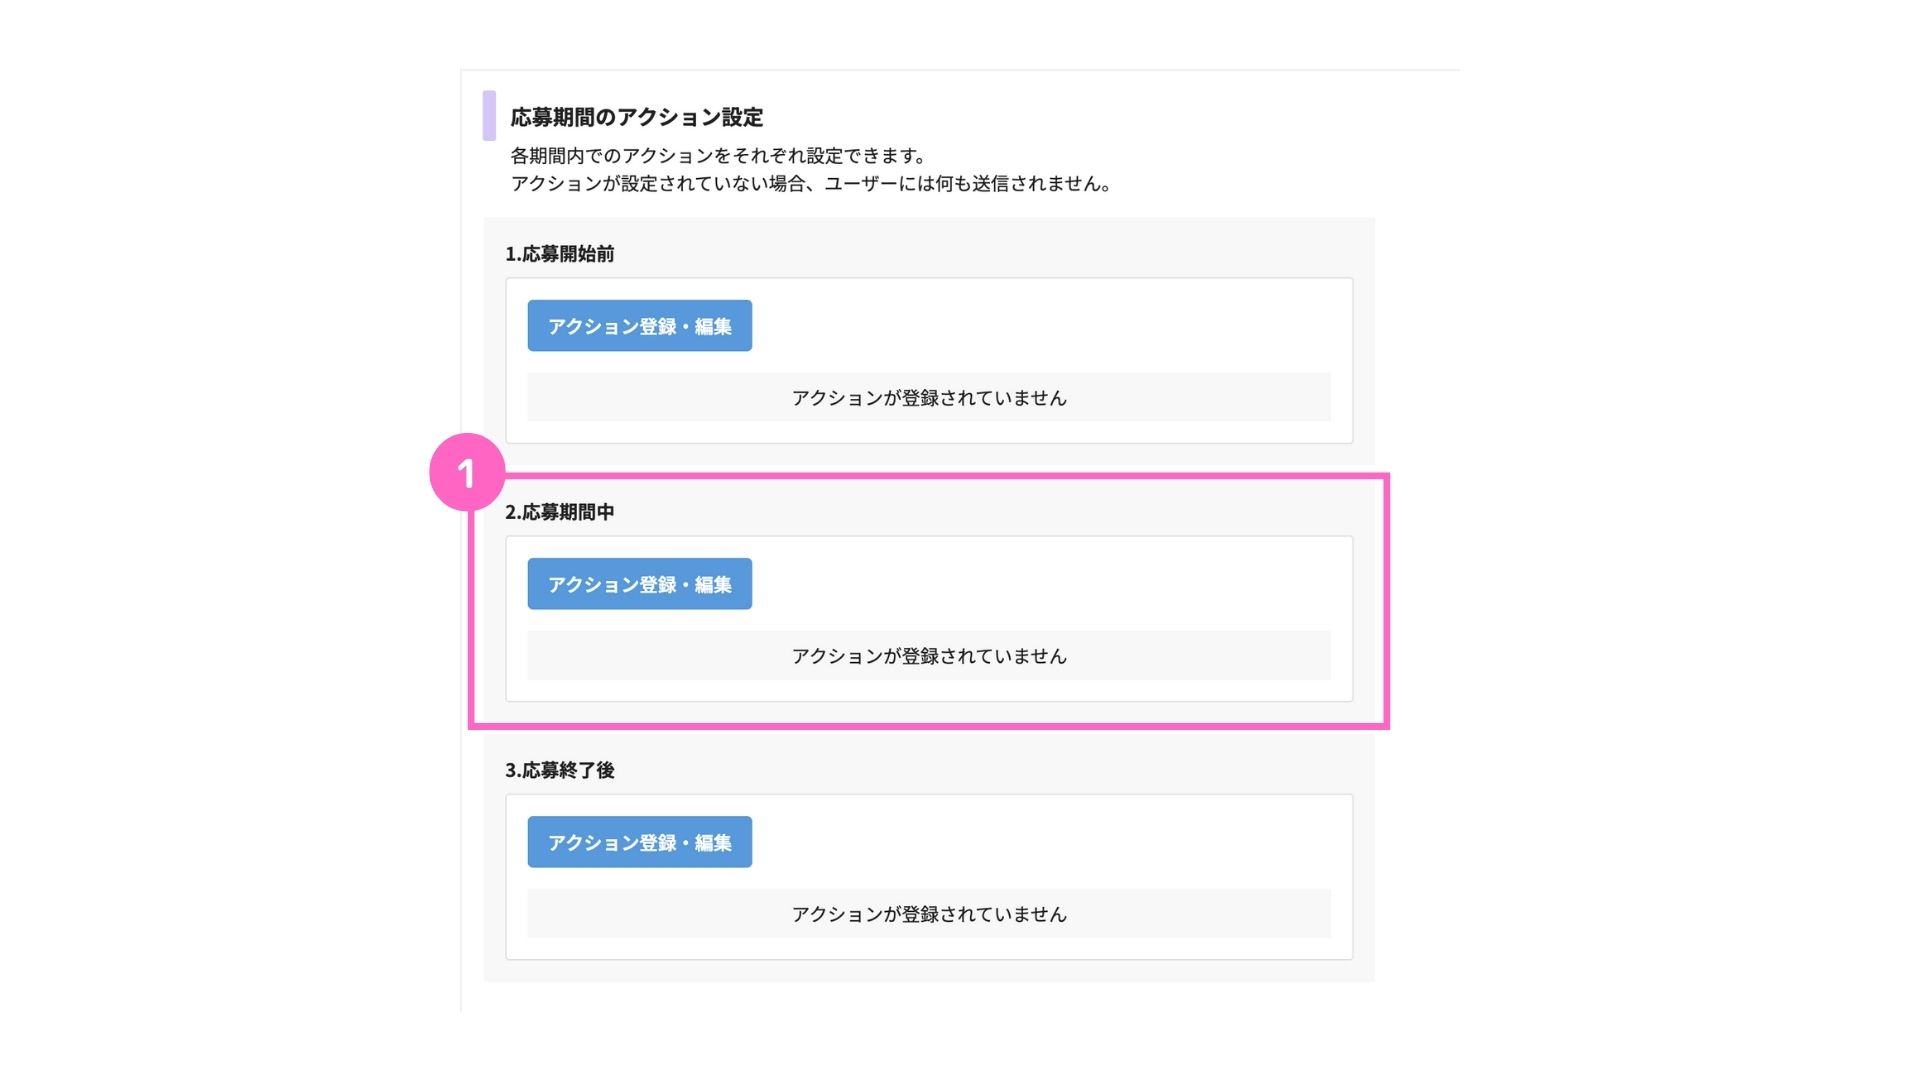Click the 各期間内でのアクション description line
1920x1080 pixels.
click(720, 156)
